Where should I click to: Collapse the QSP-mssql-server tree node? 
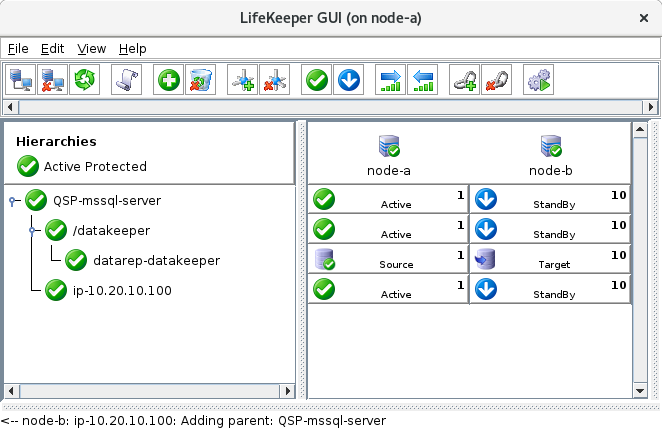tap(12, 201)
